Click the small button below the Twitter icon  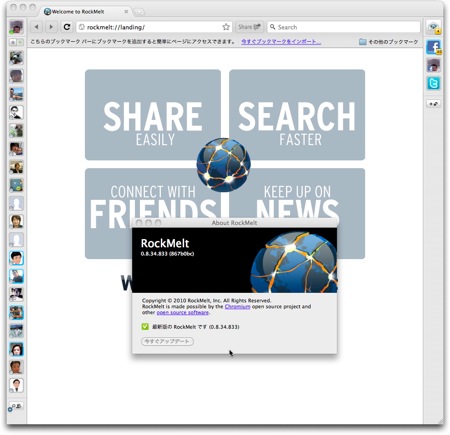coord(434,104)
